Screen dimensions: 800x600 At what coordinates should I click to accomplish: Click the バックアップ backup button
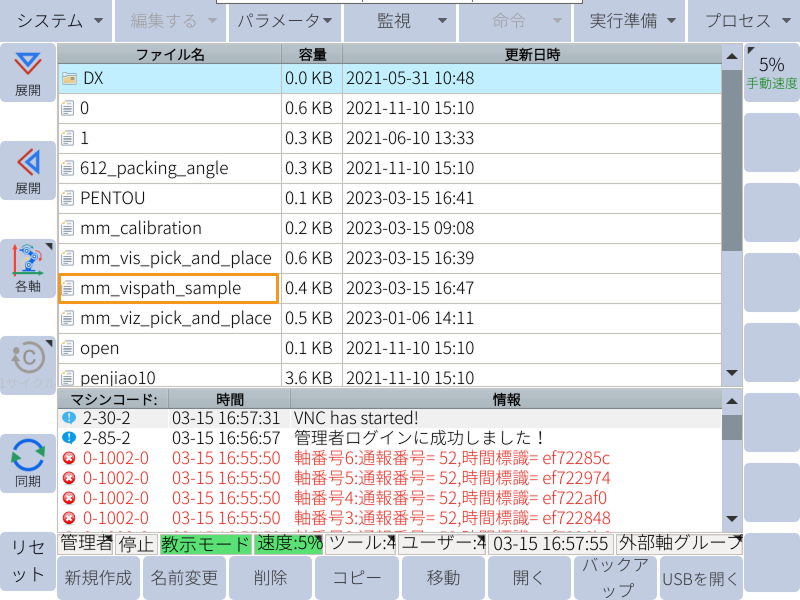(615, 578)
